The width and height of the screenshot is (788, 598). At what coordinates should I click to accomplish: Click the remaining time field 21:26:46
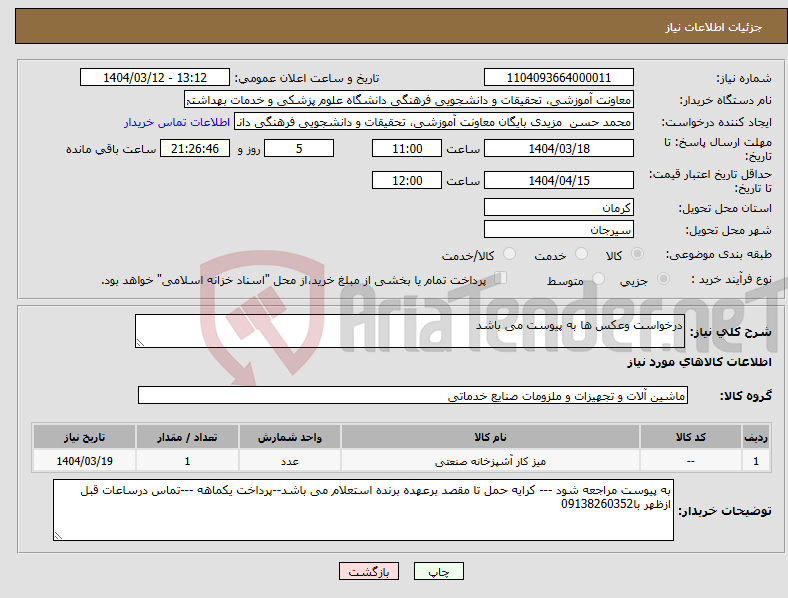(194, 148)
